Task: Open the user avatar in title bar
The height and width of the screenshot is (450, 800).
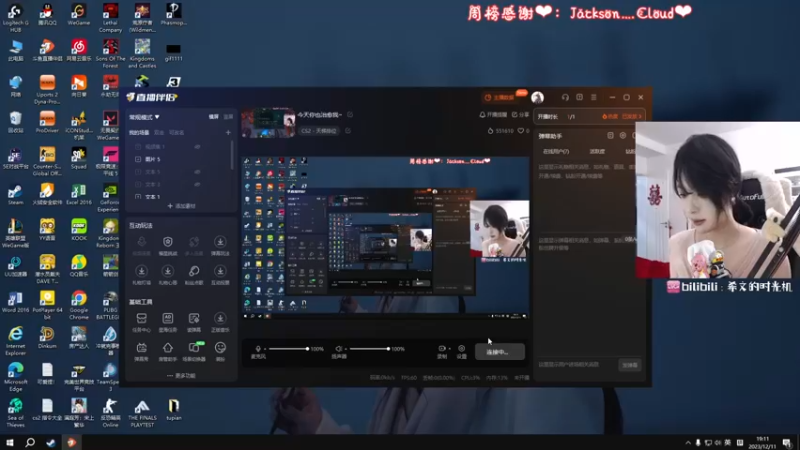Action: pyautogui.click(x=537, y=97)
